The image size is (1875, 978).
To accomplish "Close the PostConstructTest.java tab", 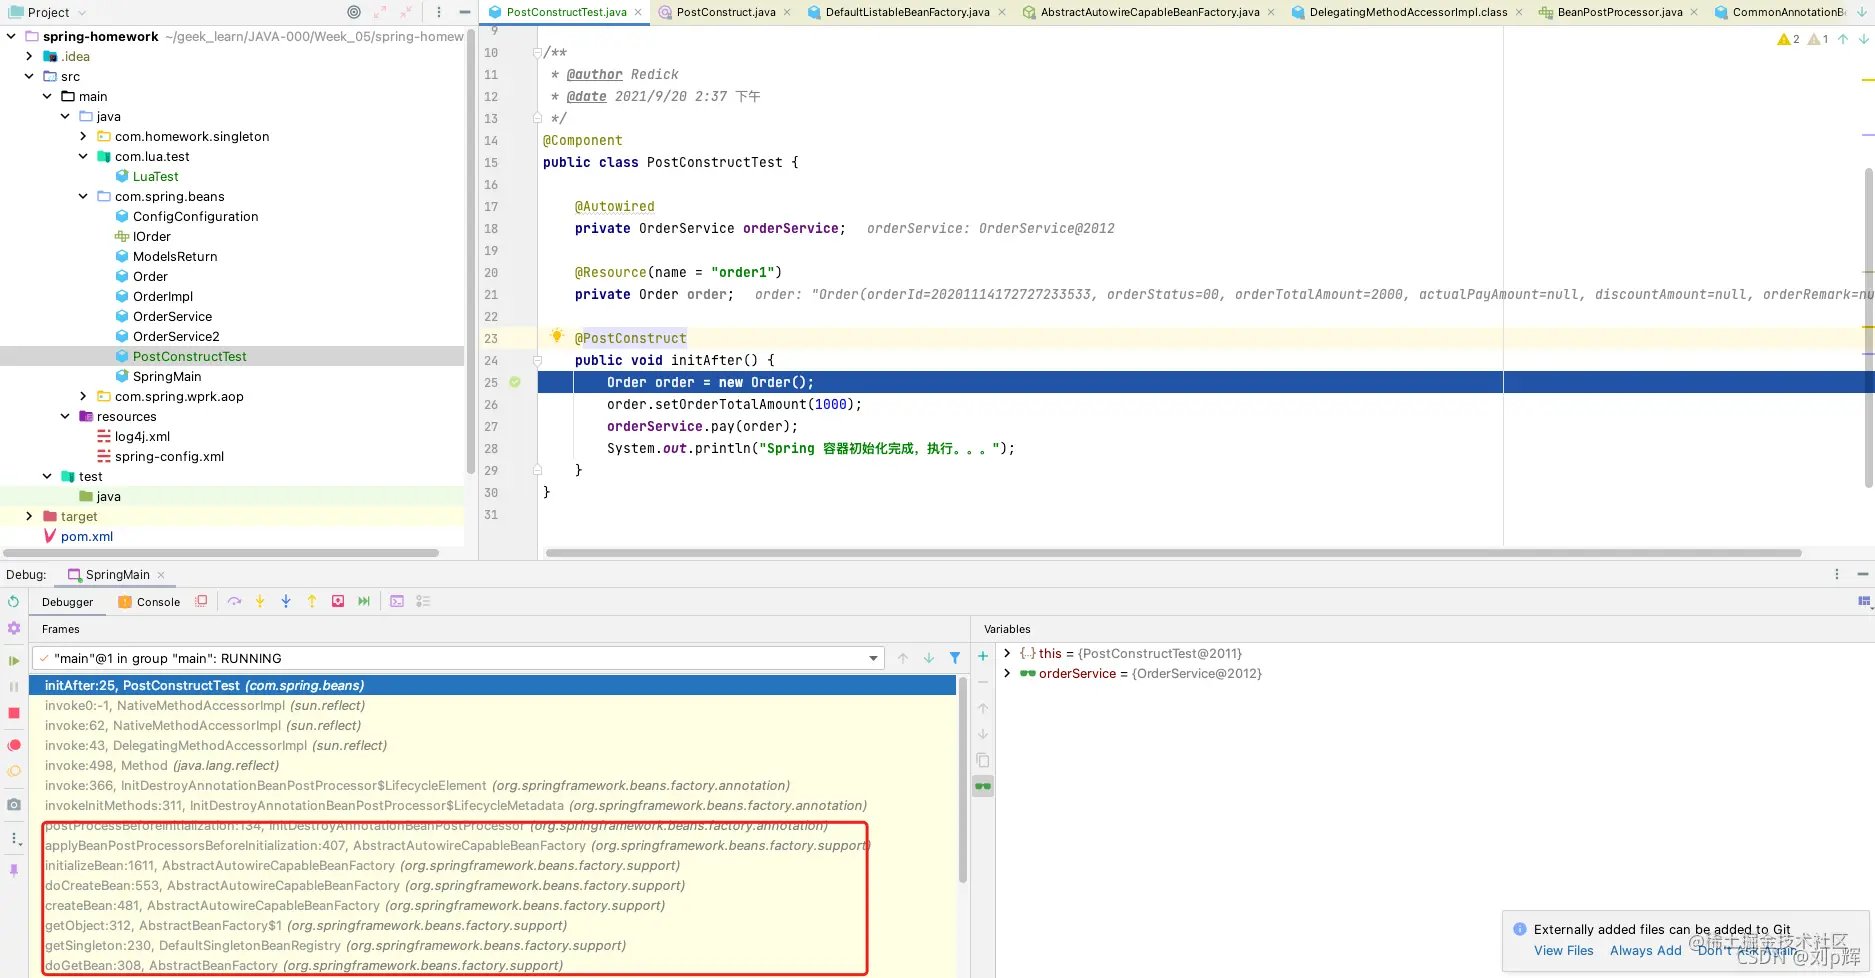I will point(638,12).
